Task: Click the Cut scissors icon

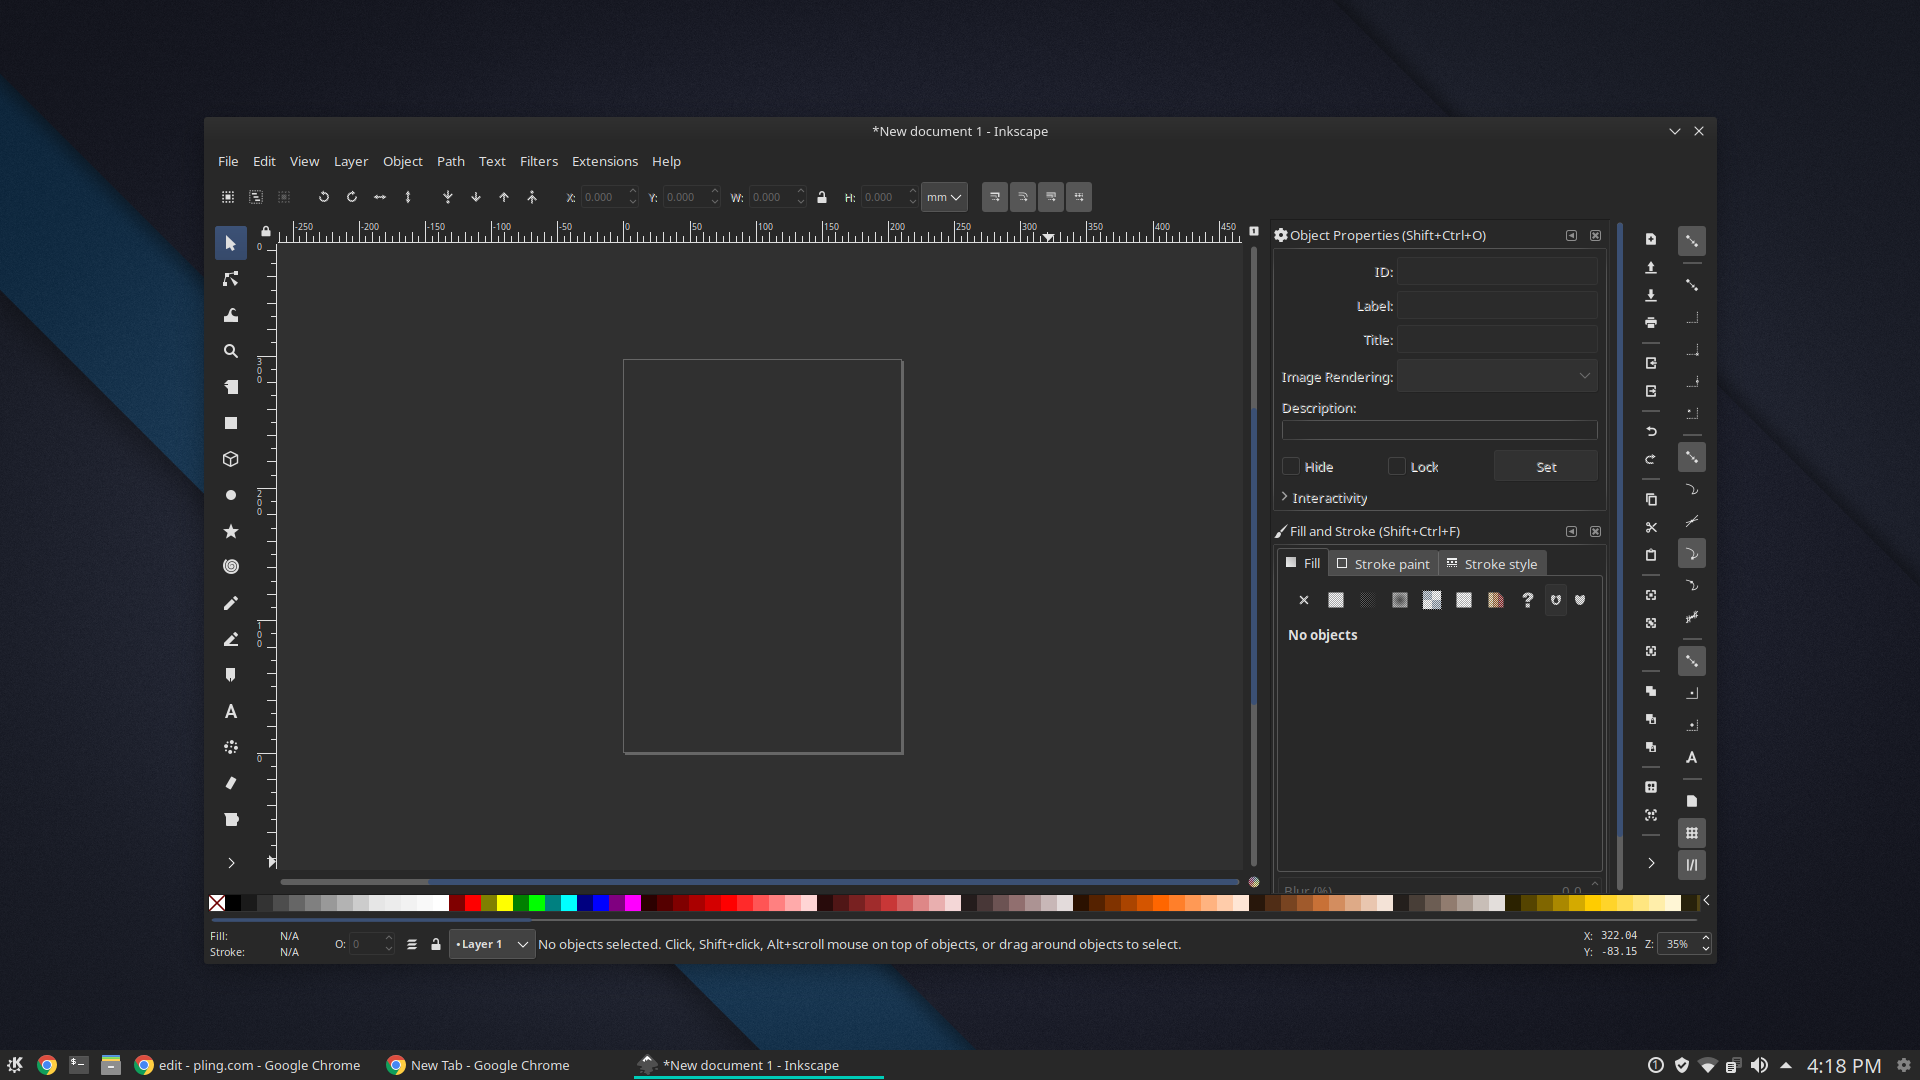Action: [1651, 527]
